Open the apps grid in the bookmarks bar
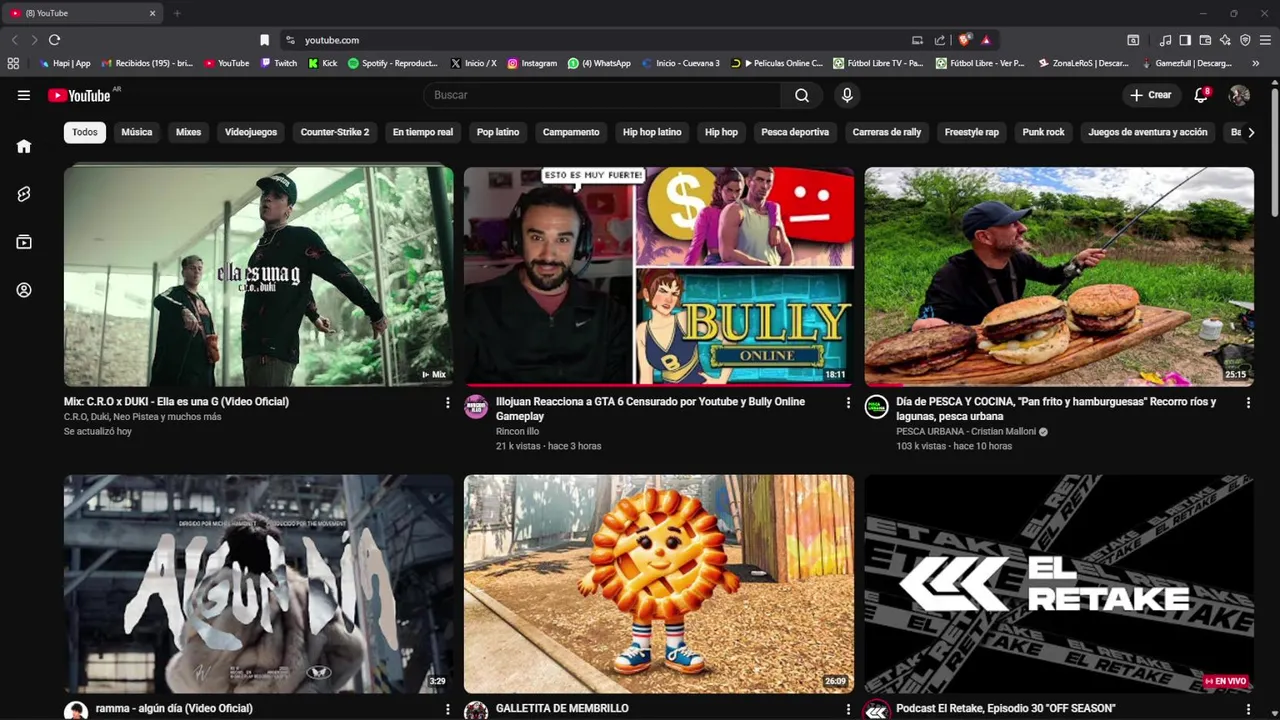 tap(13, 63)
